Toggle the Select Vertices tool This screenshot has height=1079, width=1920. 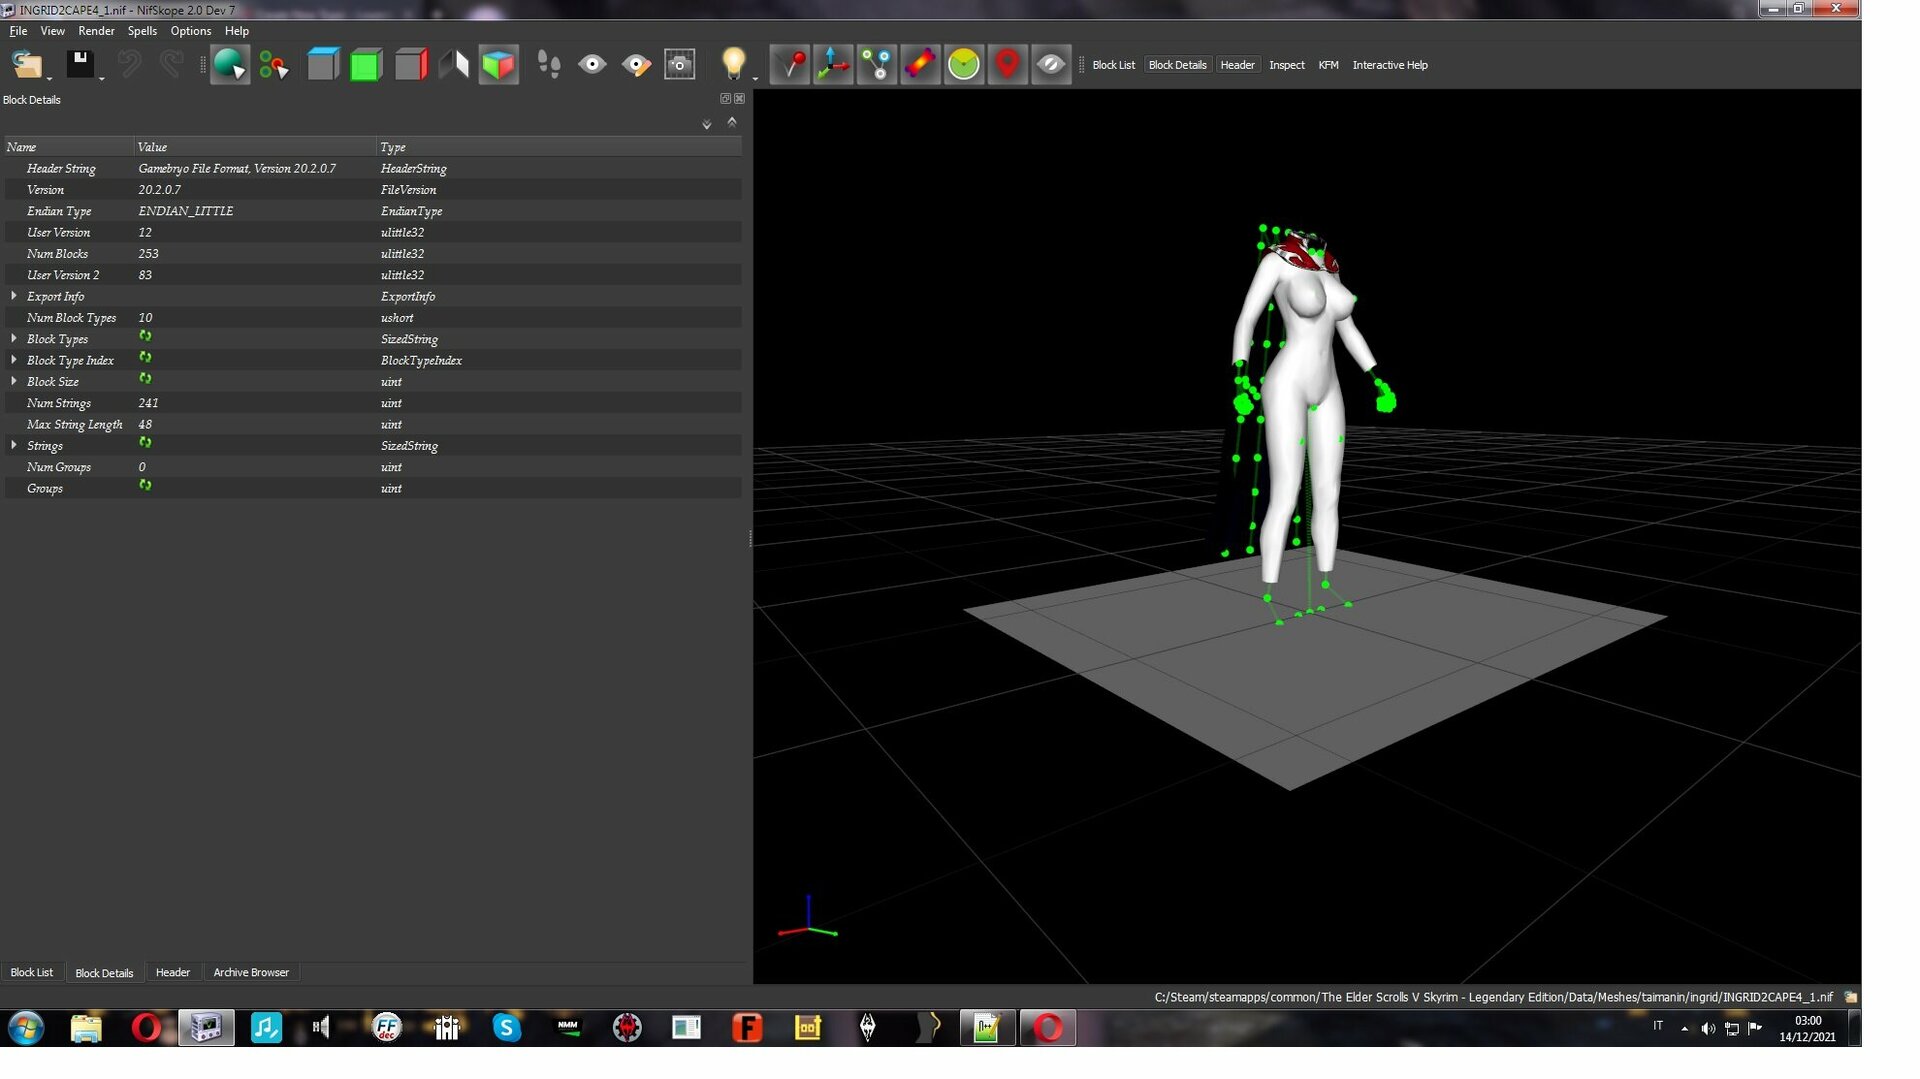(x=273, y=65)
